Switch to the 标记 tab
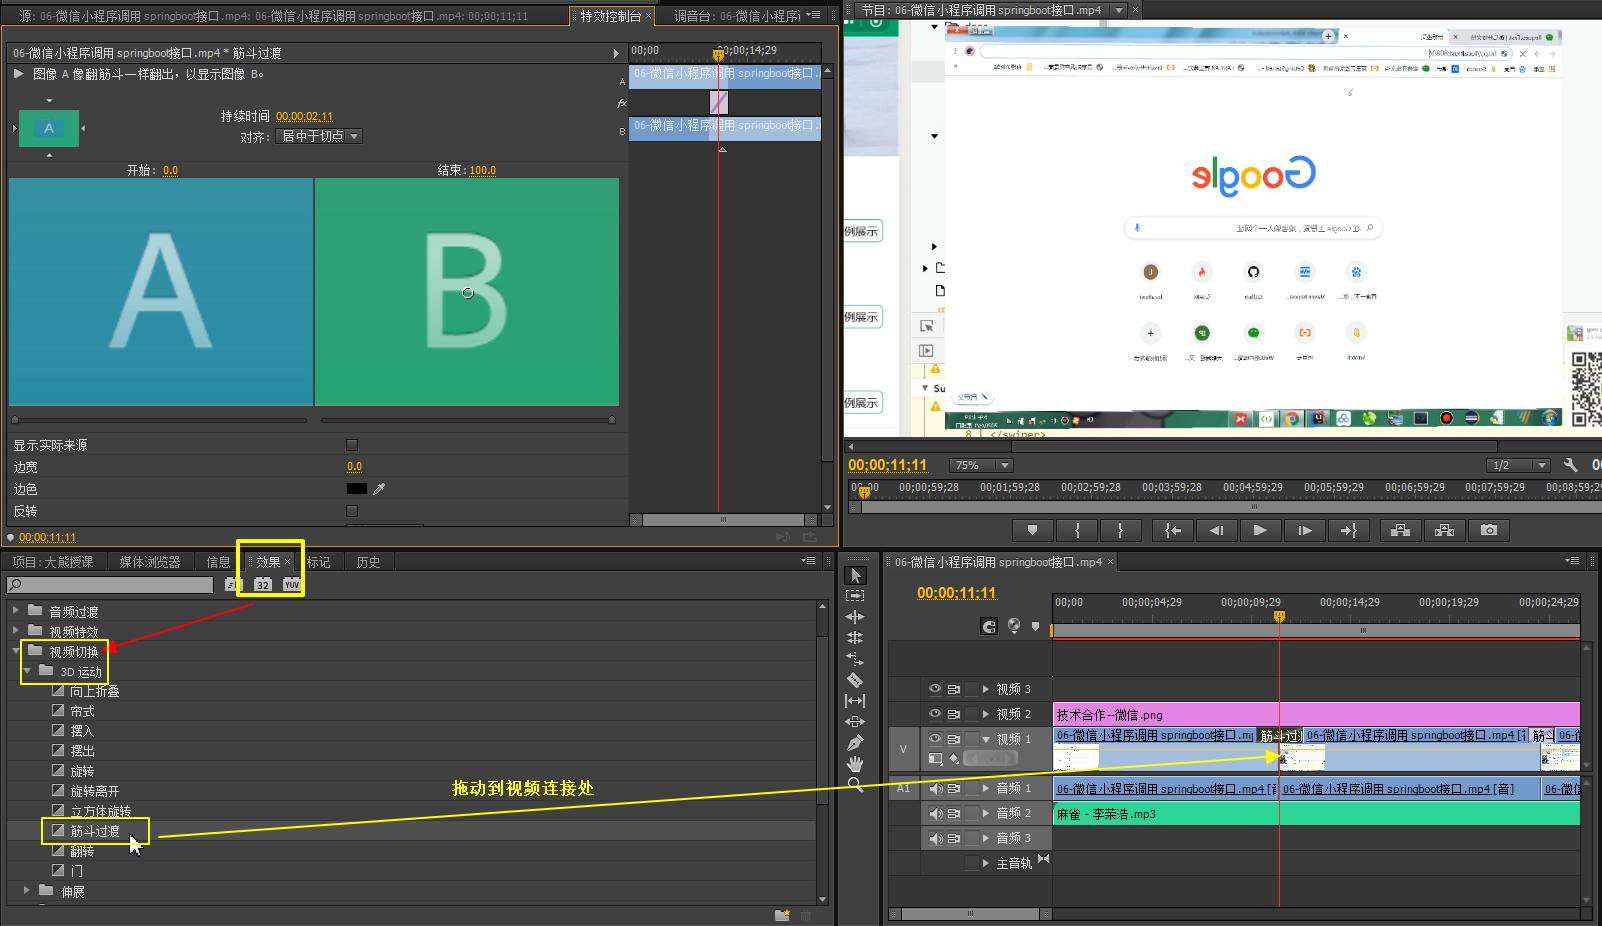Viewport: 1602px width, 926px height. [x=318, y=562]
